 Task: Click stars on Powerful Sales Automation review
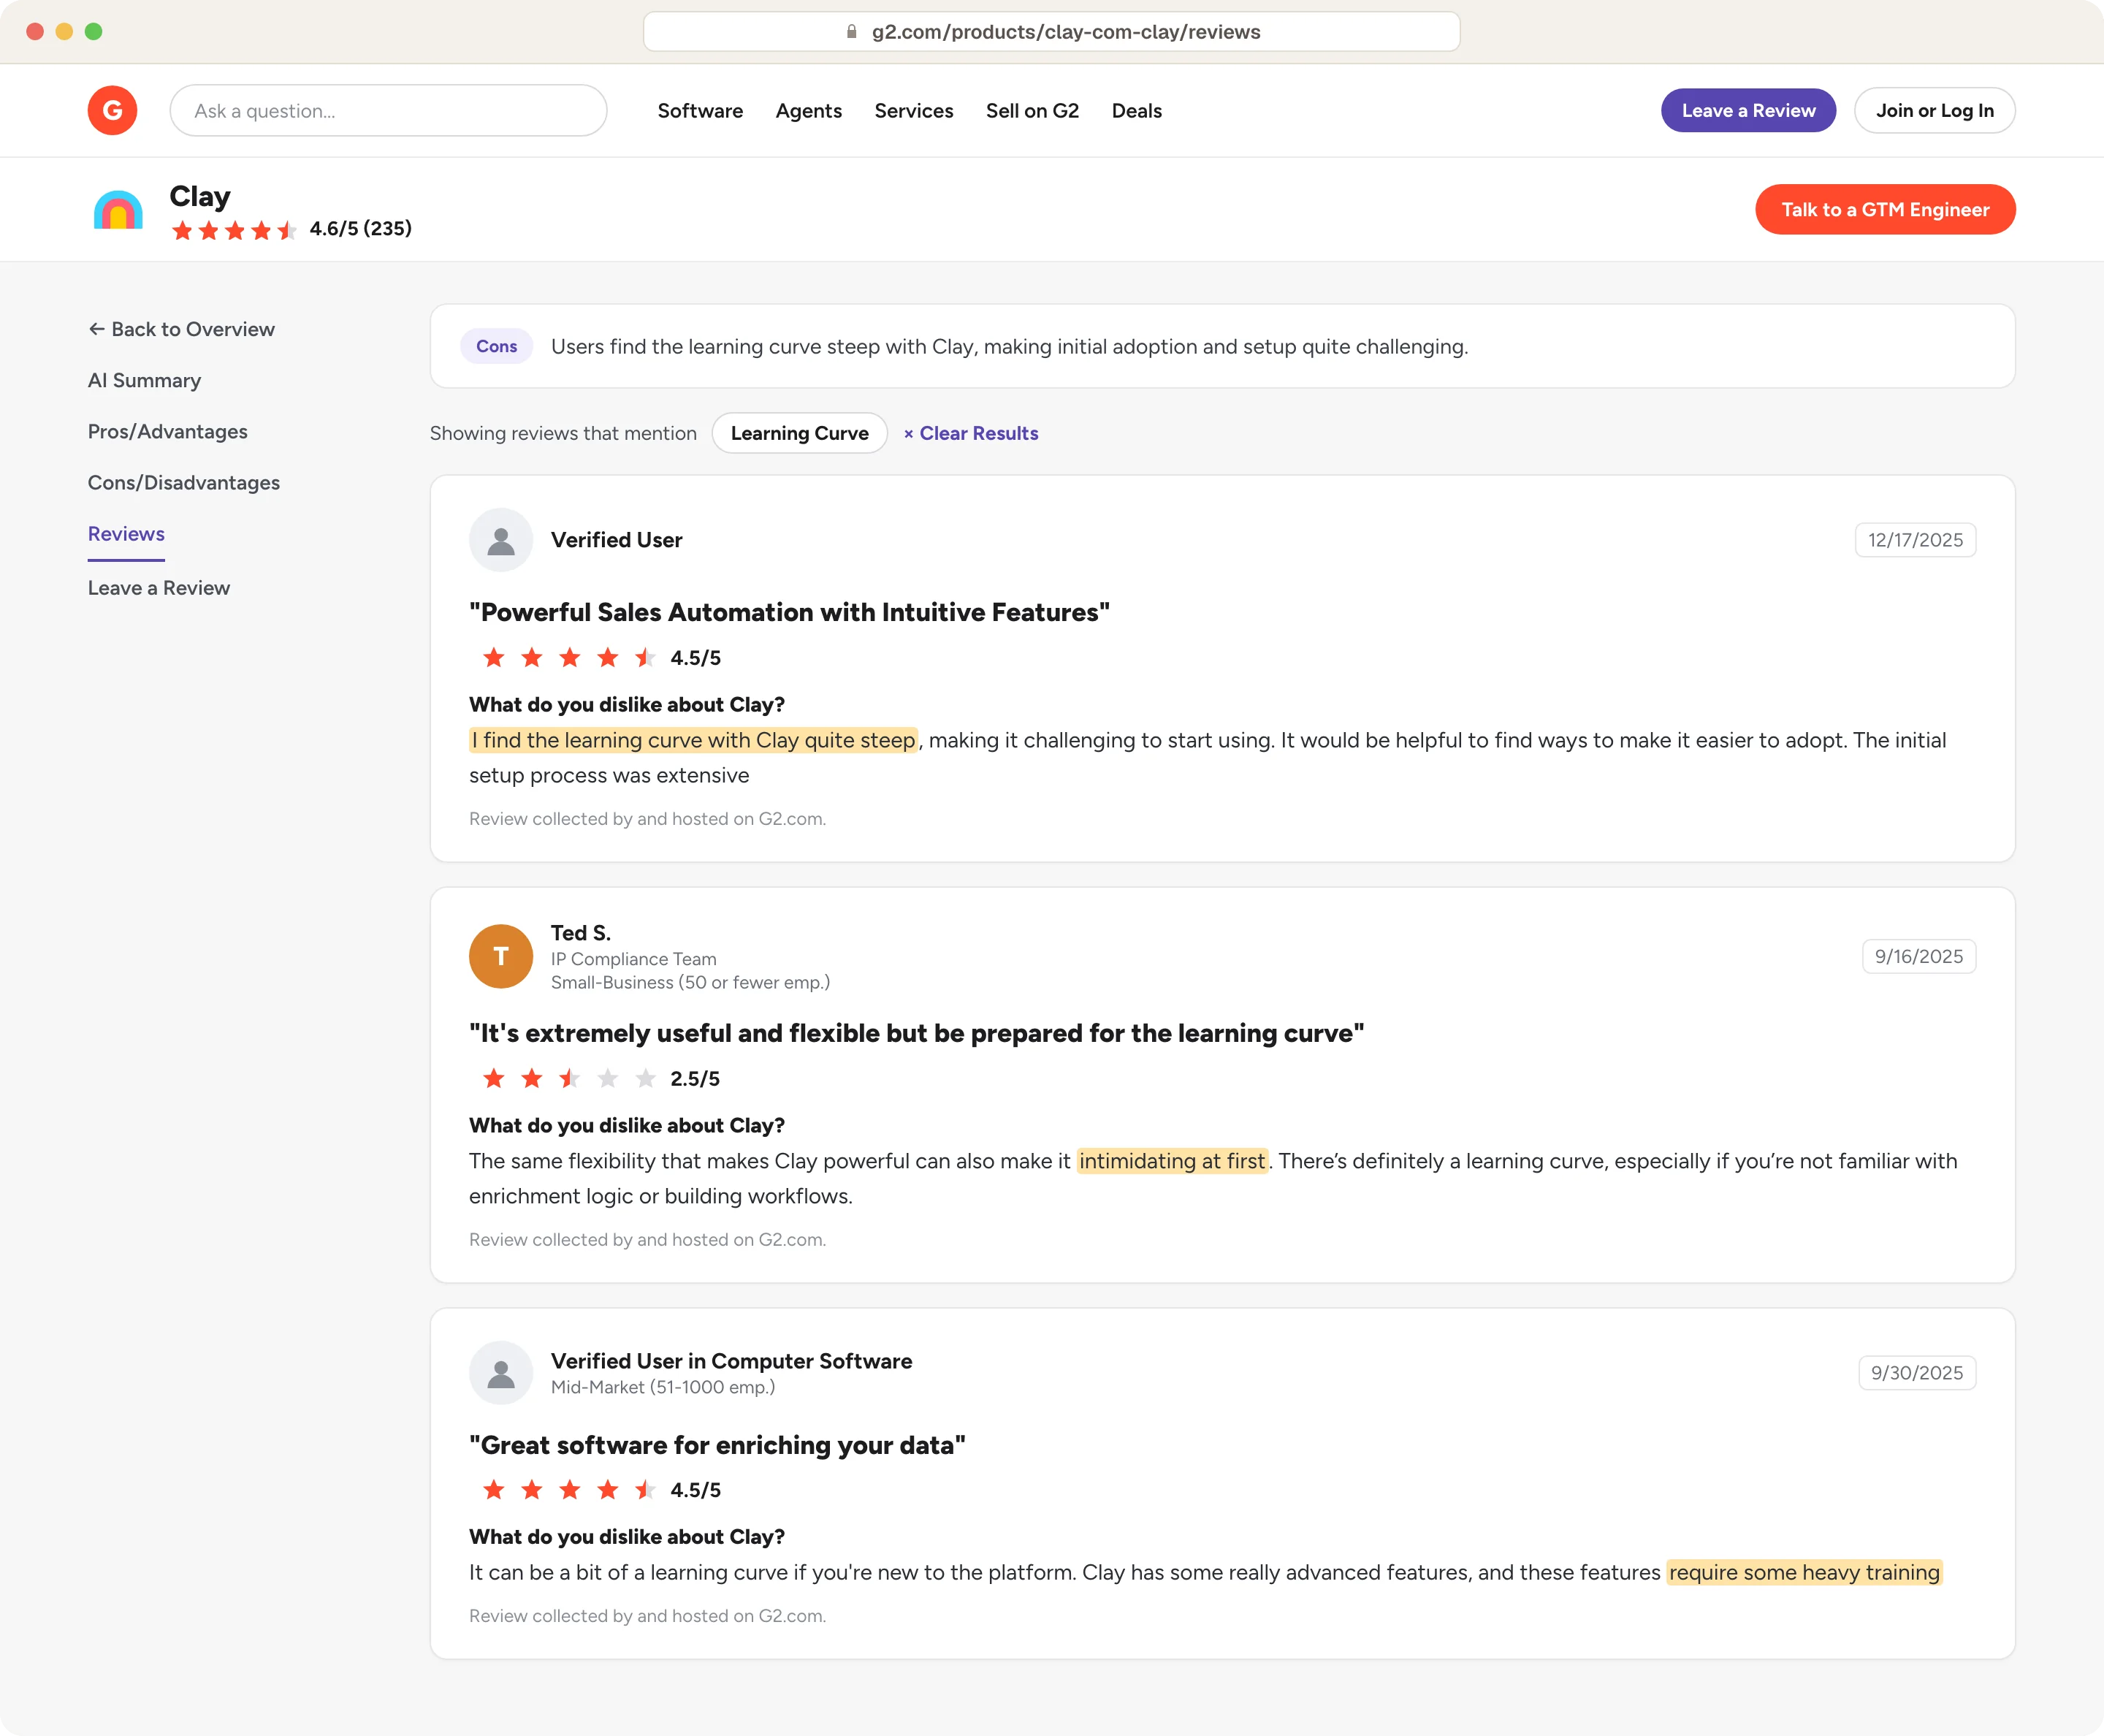(569, 657)
